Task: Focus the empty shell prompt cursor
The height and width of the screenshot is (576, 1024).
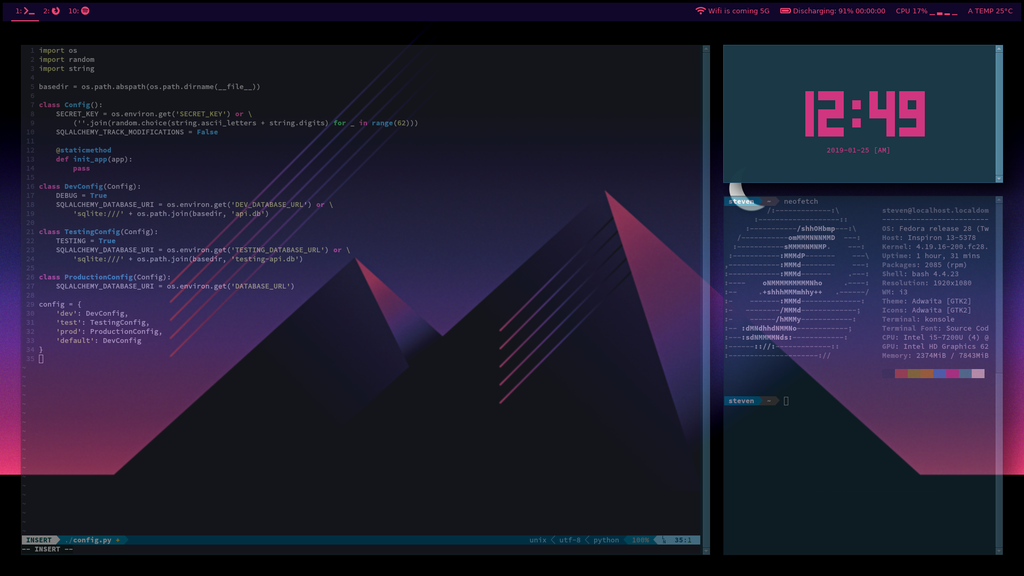Action: click(x=786, y=401)
